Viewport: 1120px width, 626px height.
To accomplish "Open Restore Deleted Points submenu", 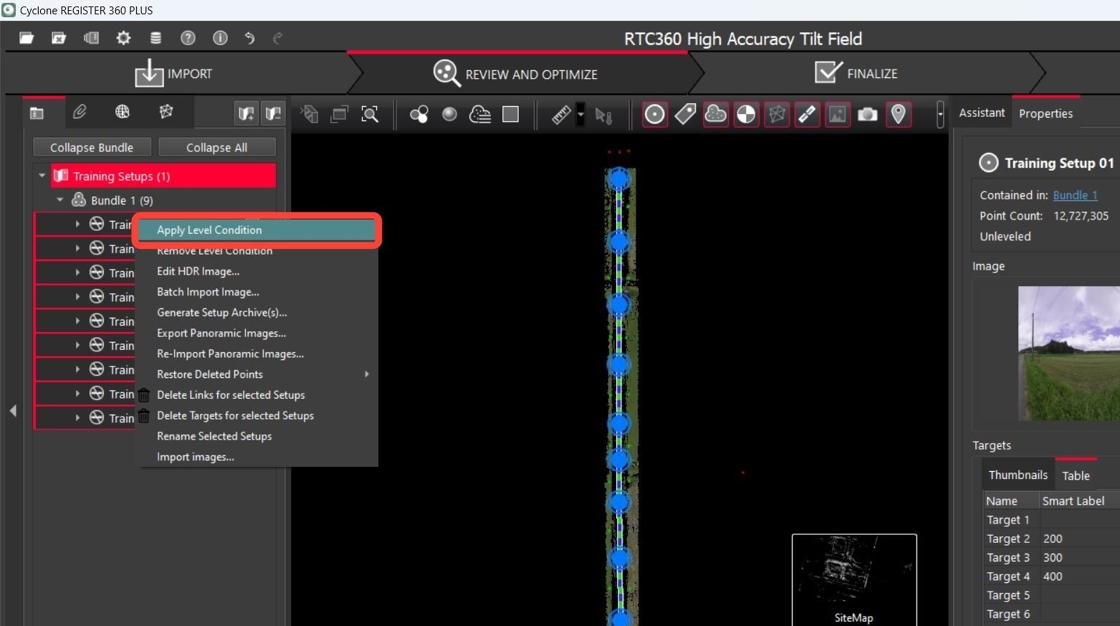I will 257,374.
